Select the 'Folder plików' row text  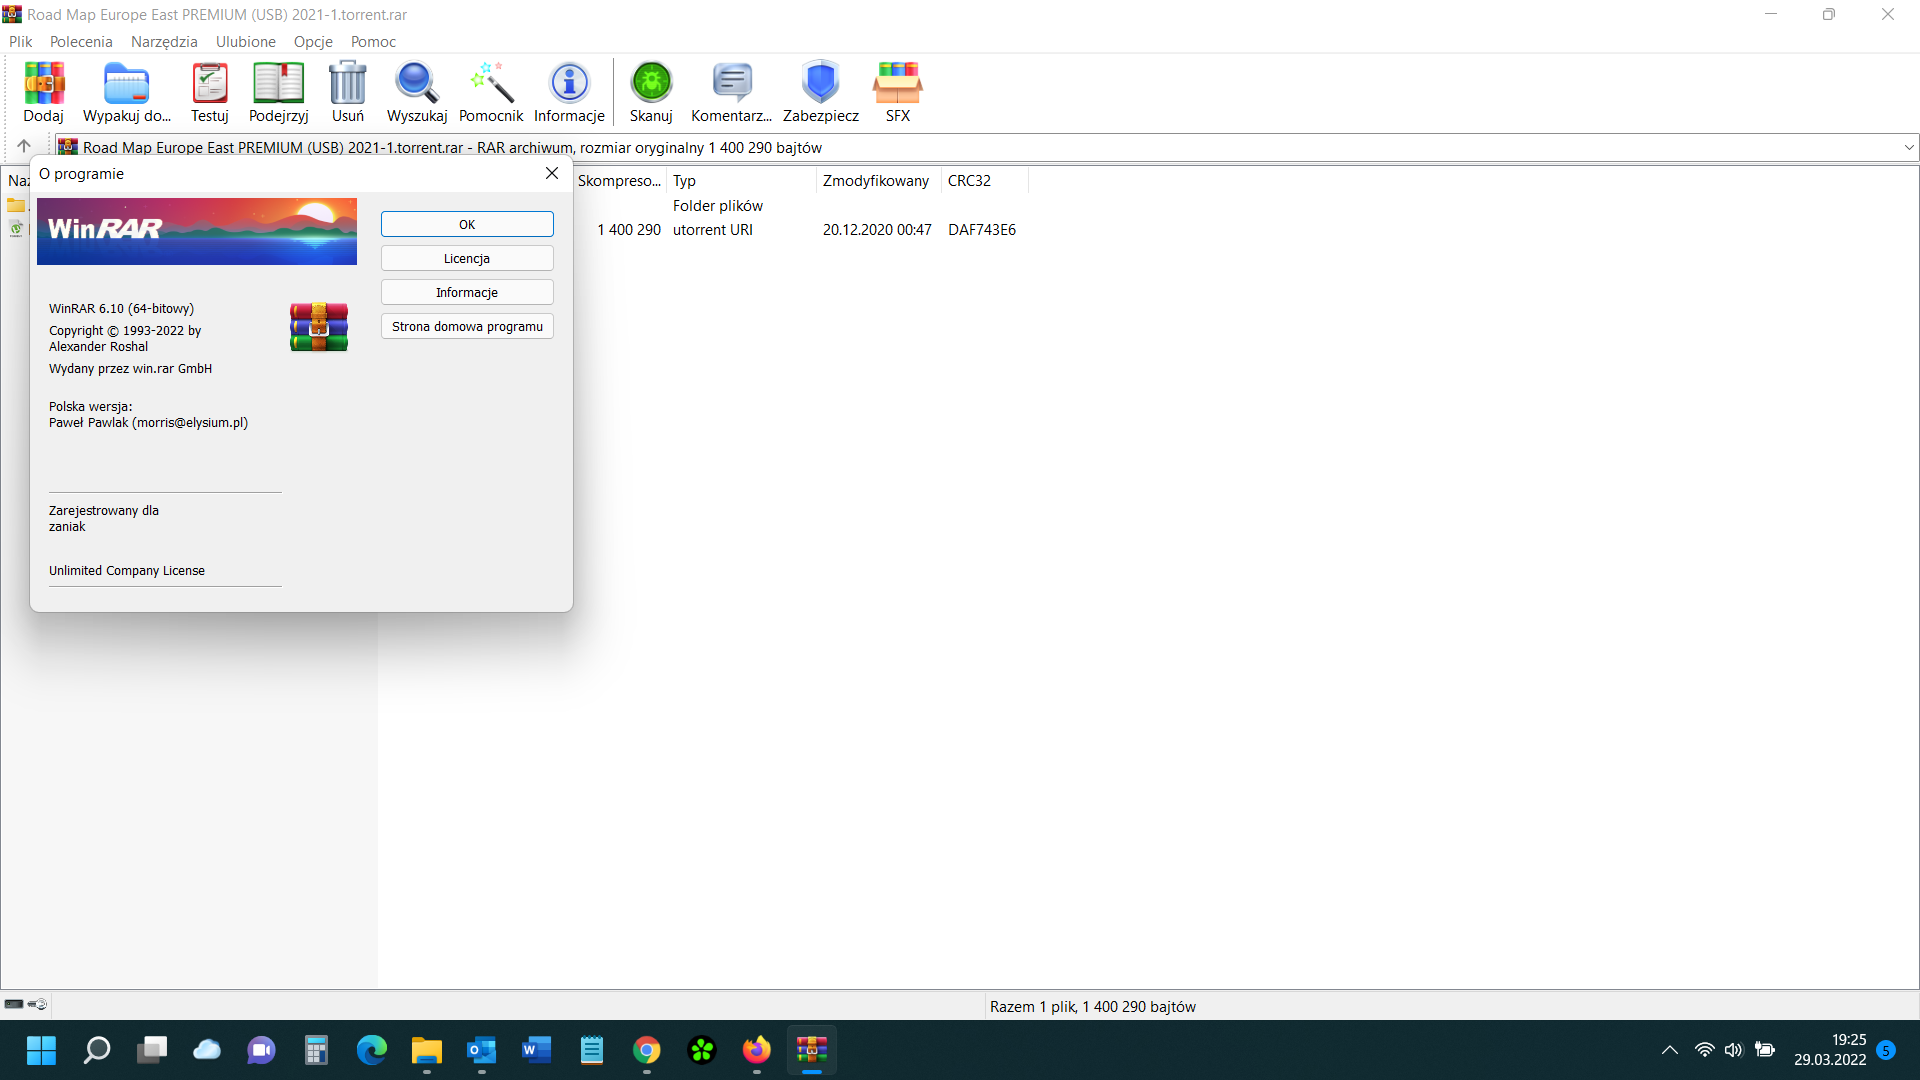[x=718, y=205]
